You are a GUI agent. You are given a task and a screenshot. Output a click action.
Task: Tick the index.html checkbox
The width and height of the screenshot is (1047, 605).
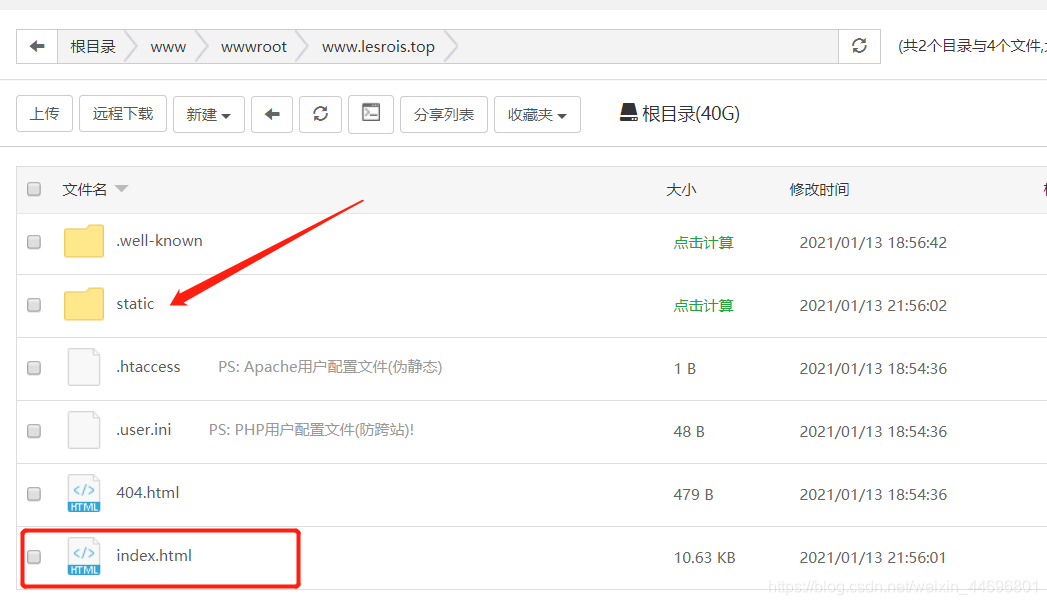pos(34,556)
